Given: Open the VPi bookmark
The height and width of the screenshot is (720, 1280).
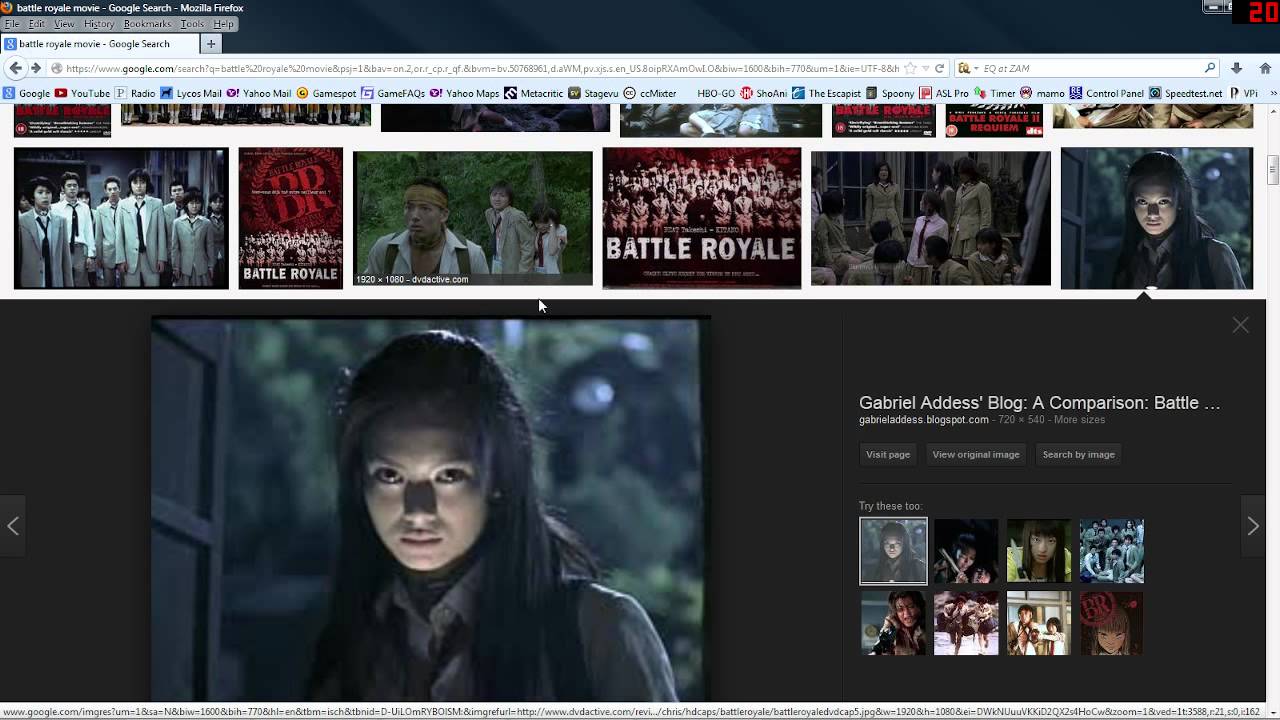Looking at the screenshot, I should (x=1242, y=93).
